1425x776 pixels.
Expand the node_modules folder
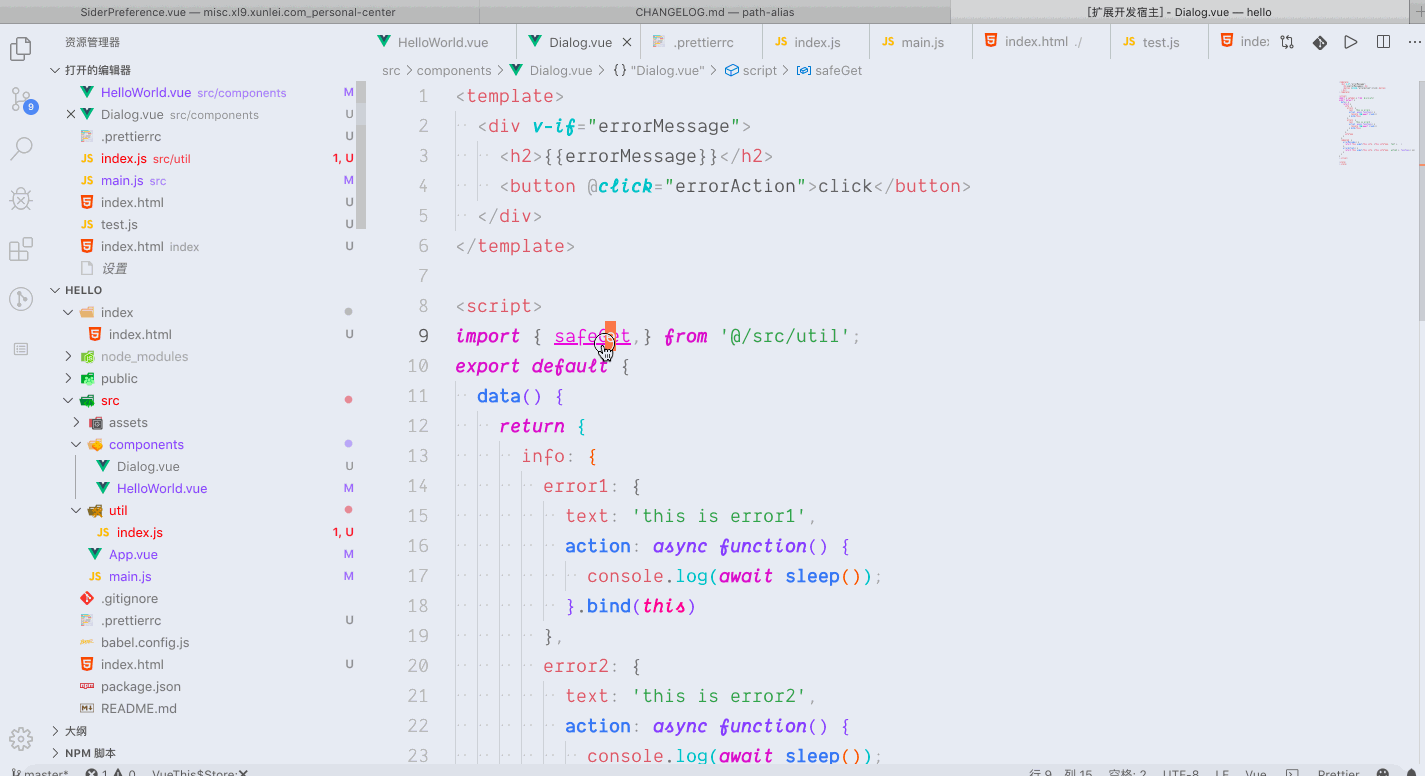click(x=69, y=356)
